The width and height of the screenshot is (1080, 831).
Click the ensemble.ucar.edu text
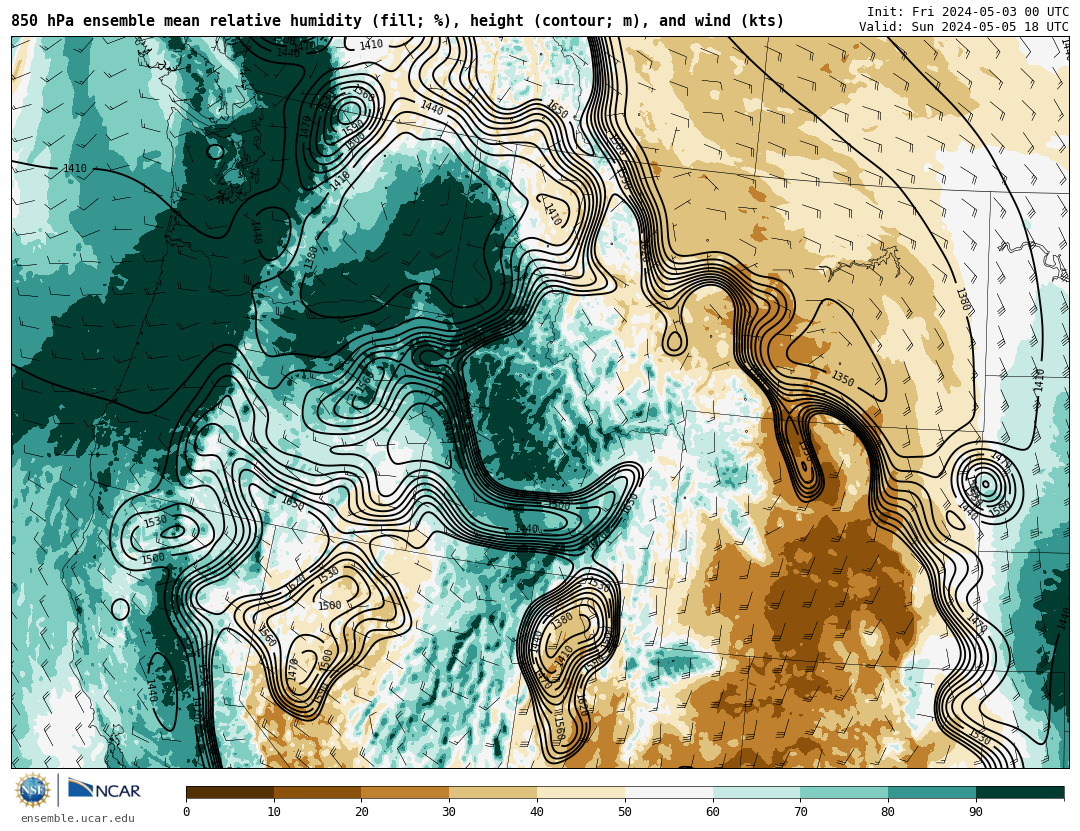coord(78,819)
